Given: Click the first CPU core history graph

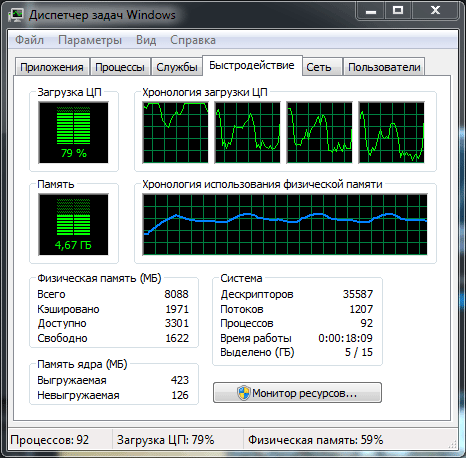Looking at the screenshot, I should tap(175, 133).
